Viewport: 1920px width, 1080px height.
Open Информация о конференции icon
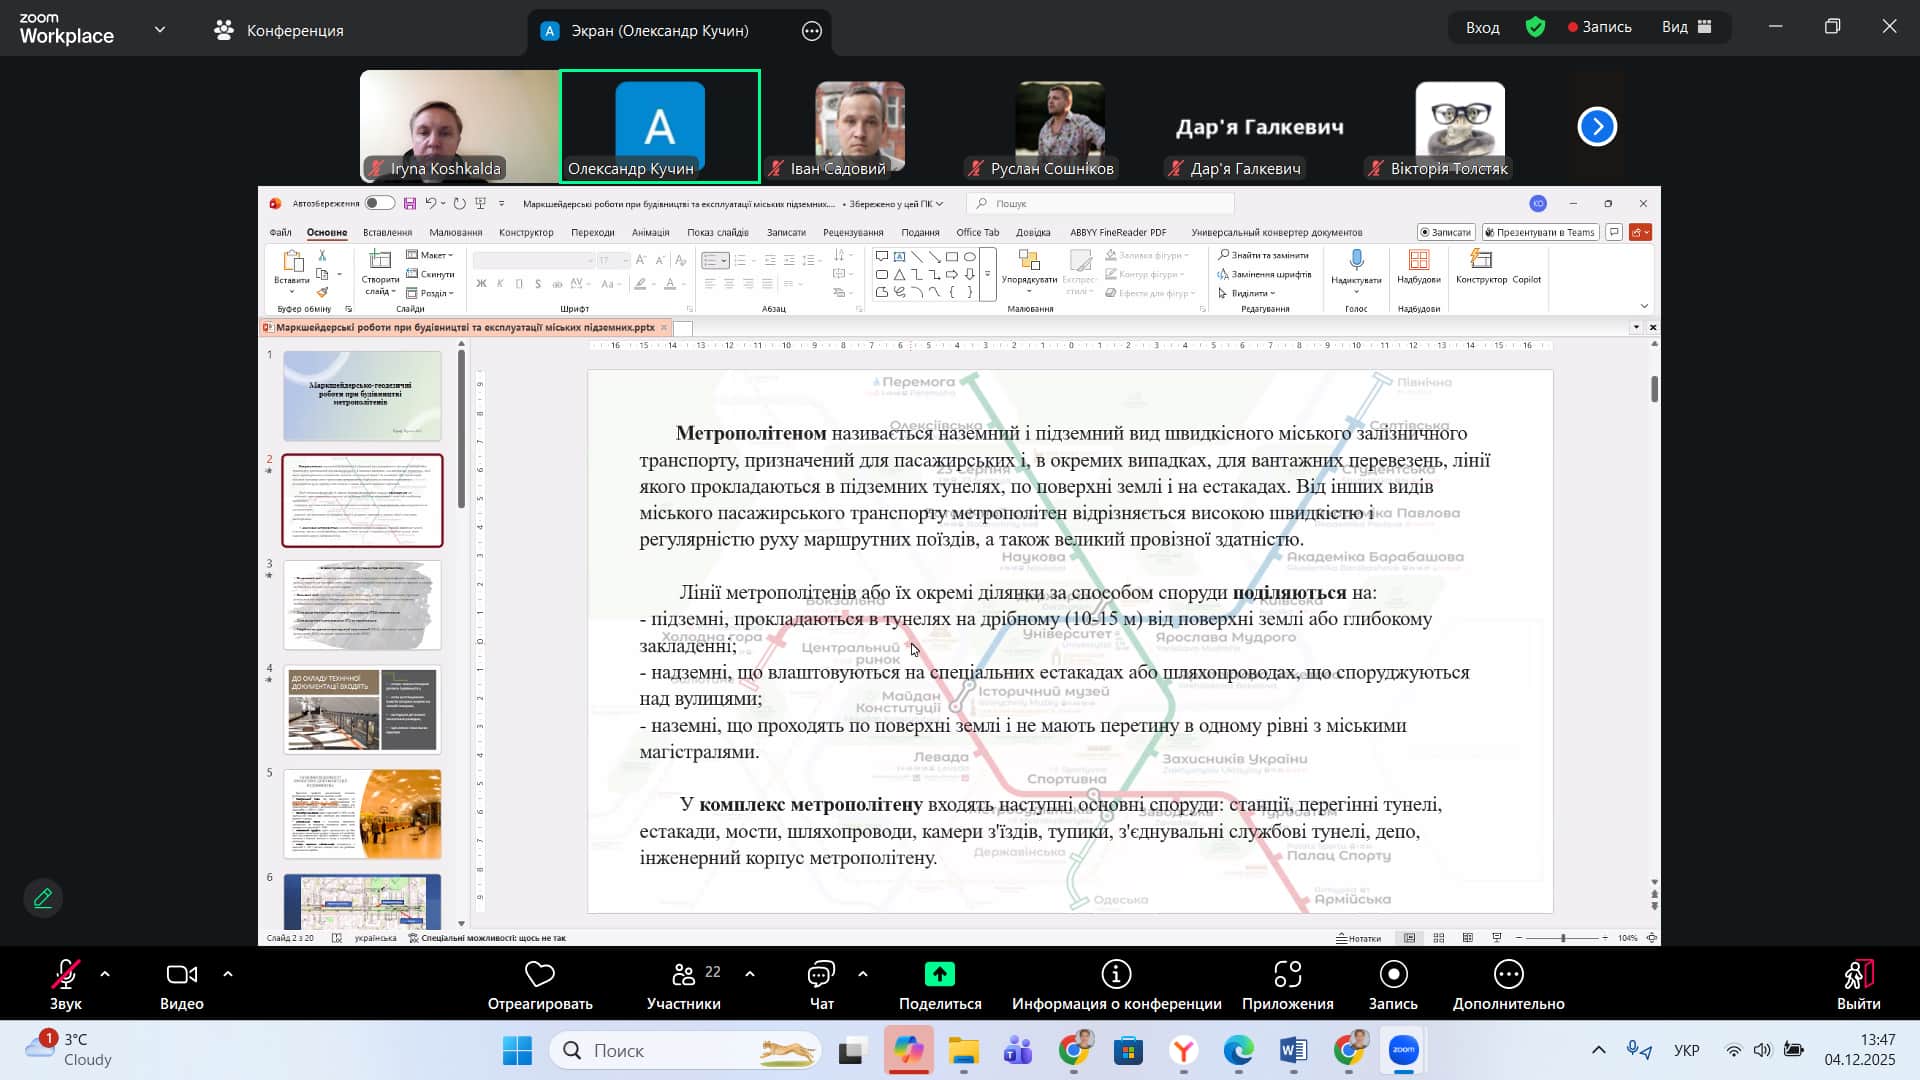(1116, 974)
